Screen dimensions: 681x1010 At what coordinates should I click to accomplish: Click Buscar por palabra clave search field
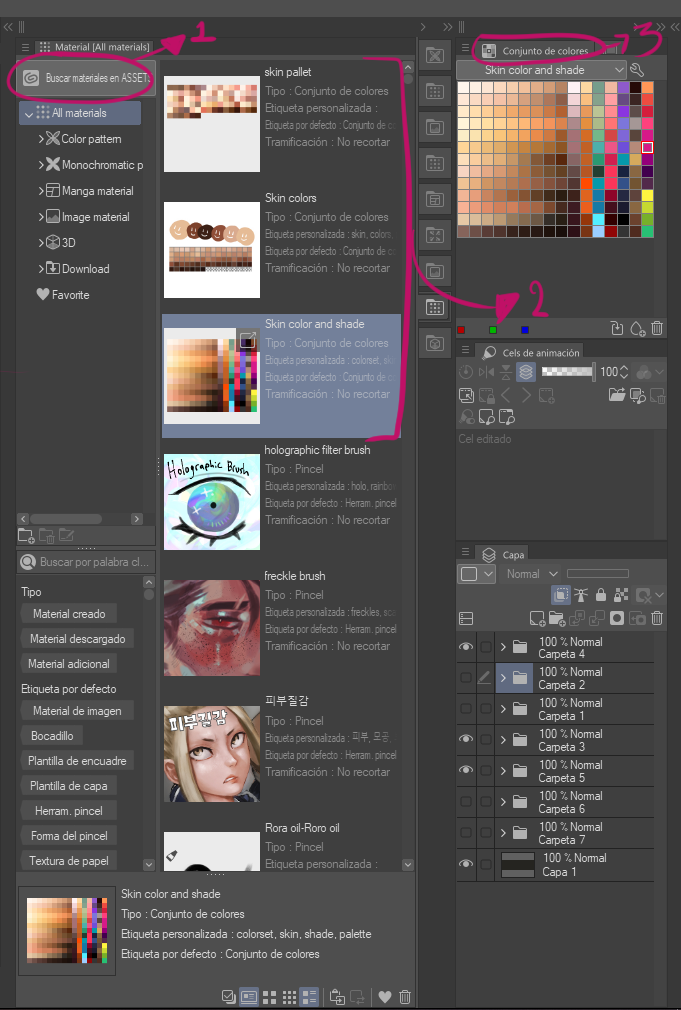click(86, 562)
